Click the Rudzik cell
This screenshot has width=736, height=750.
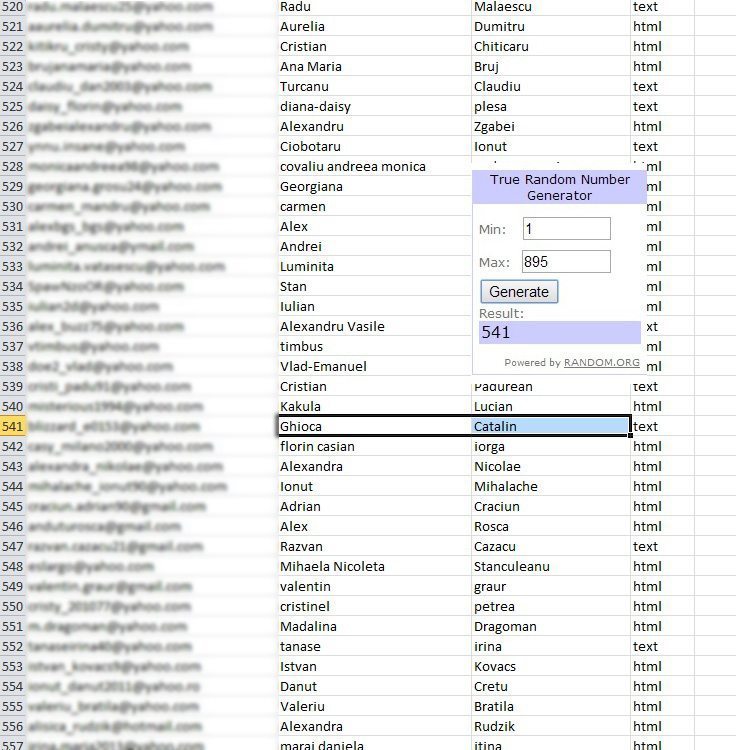(x=550, y=726)
